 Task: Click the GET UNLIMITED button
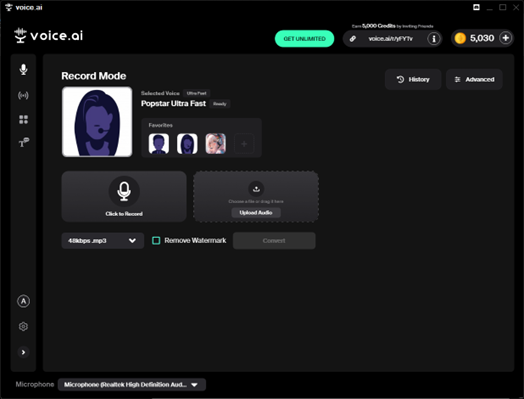304,39
